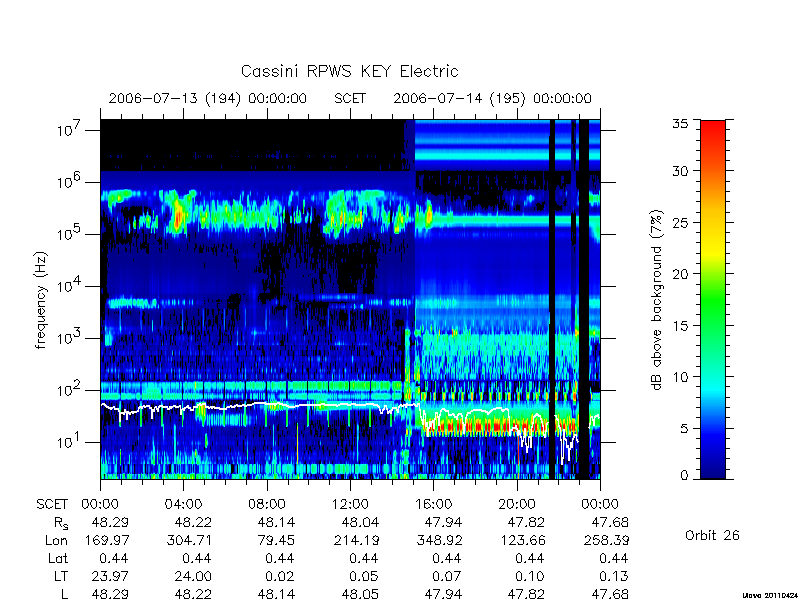Click the "LT" row label
The image size is (800, 600).
61,576
